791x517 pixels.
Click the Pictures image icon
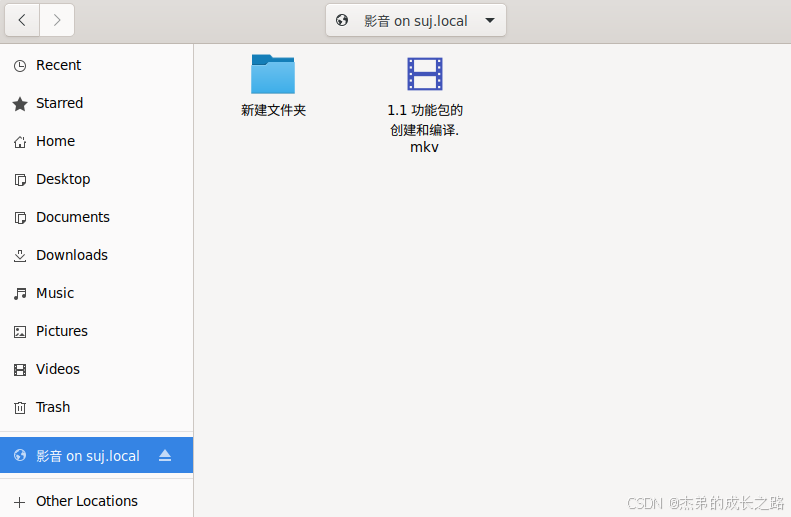20,331
